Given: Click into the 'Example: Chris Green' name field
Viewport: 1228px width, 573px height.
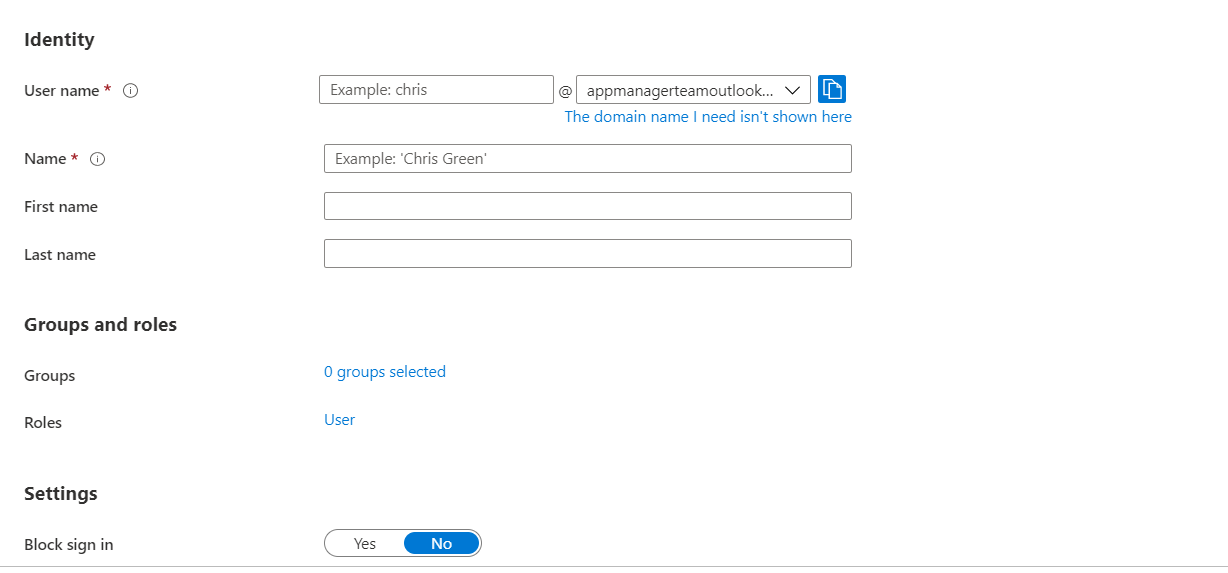Looking at the screenshot, I should click(x=587, y=159).
